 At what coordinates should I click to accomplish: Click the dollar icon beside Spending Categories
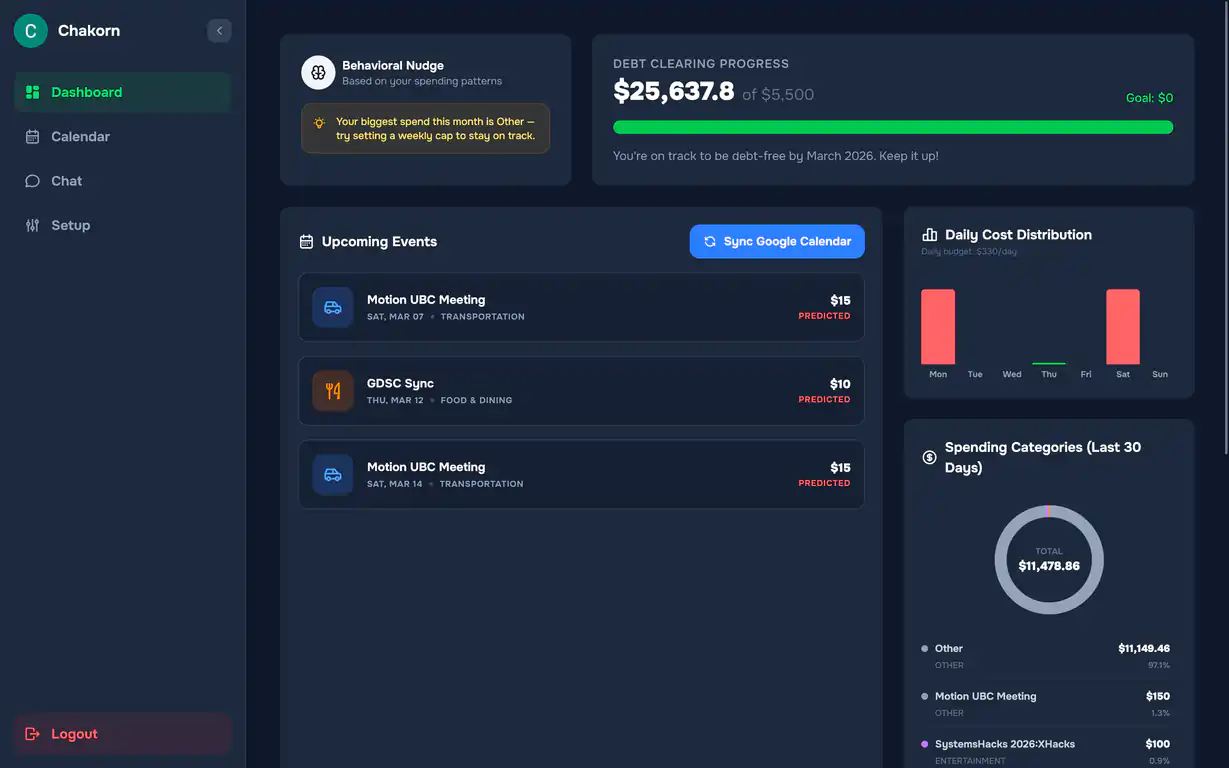[928, 457]
